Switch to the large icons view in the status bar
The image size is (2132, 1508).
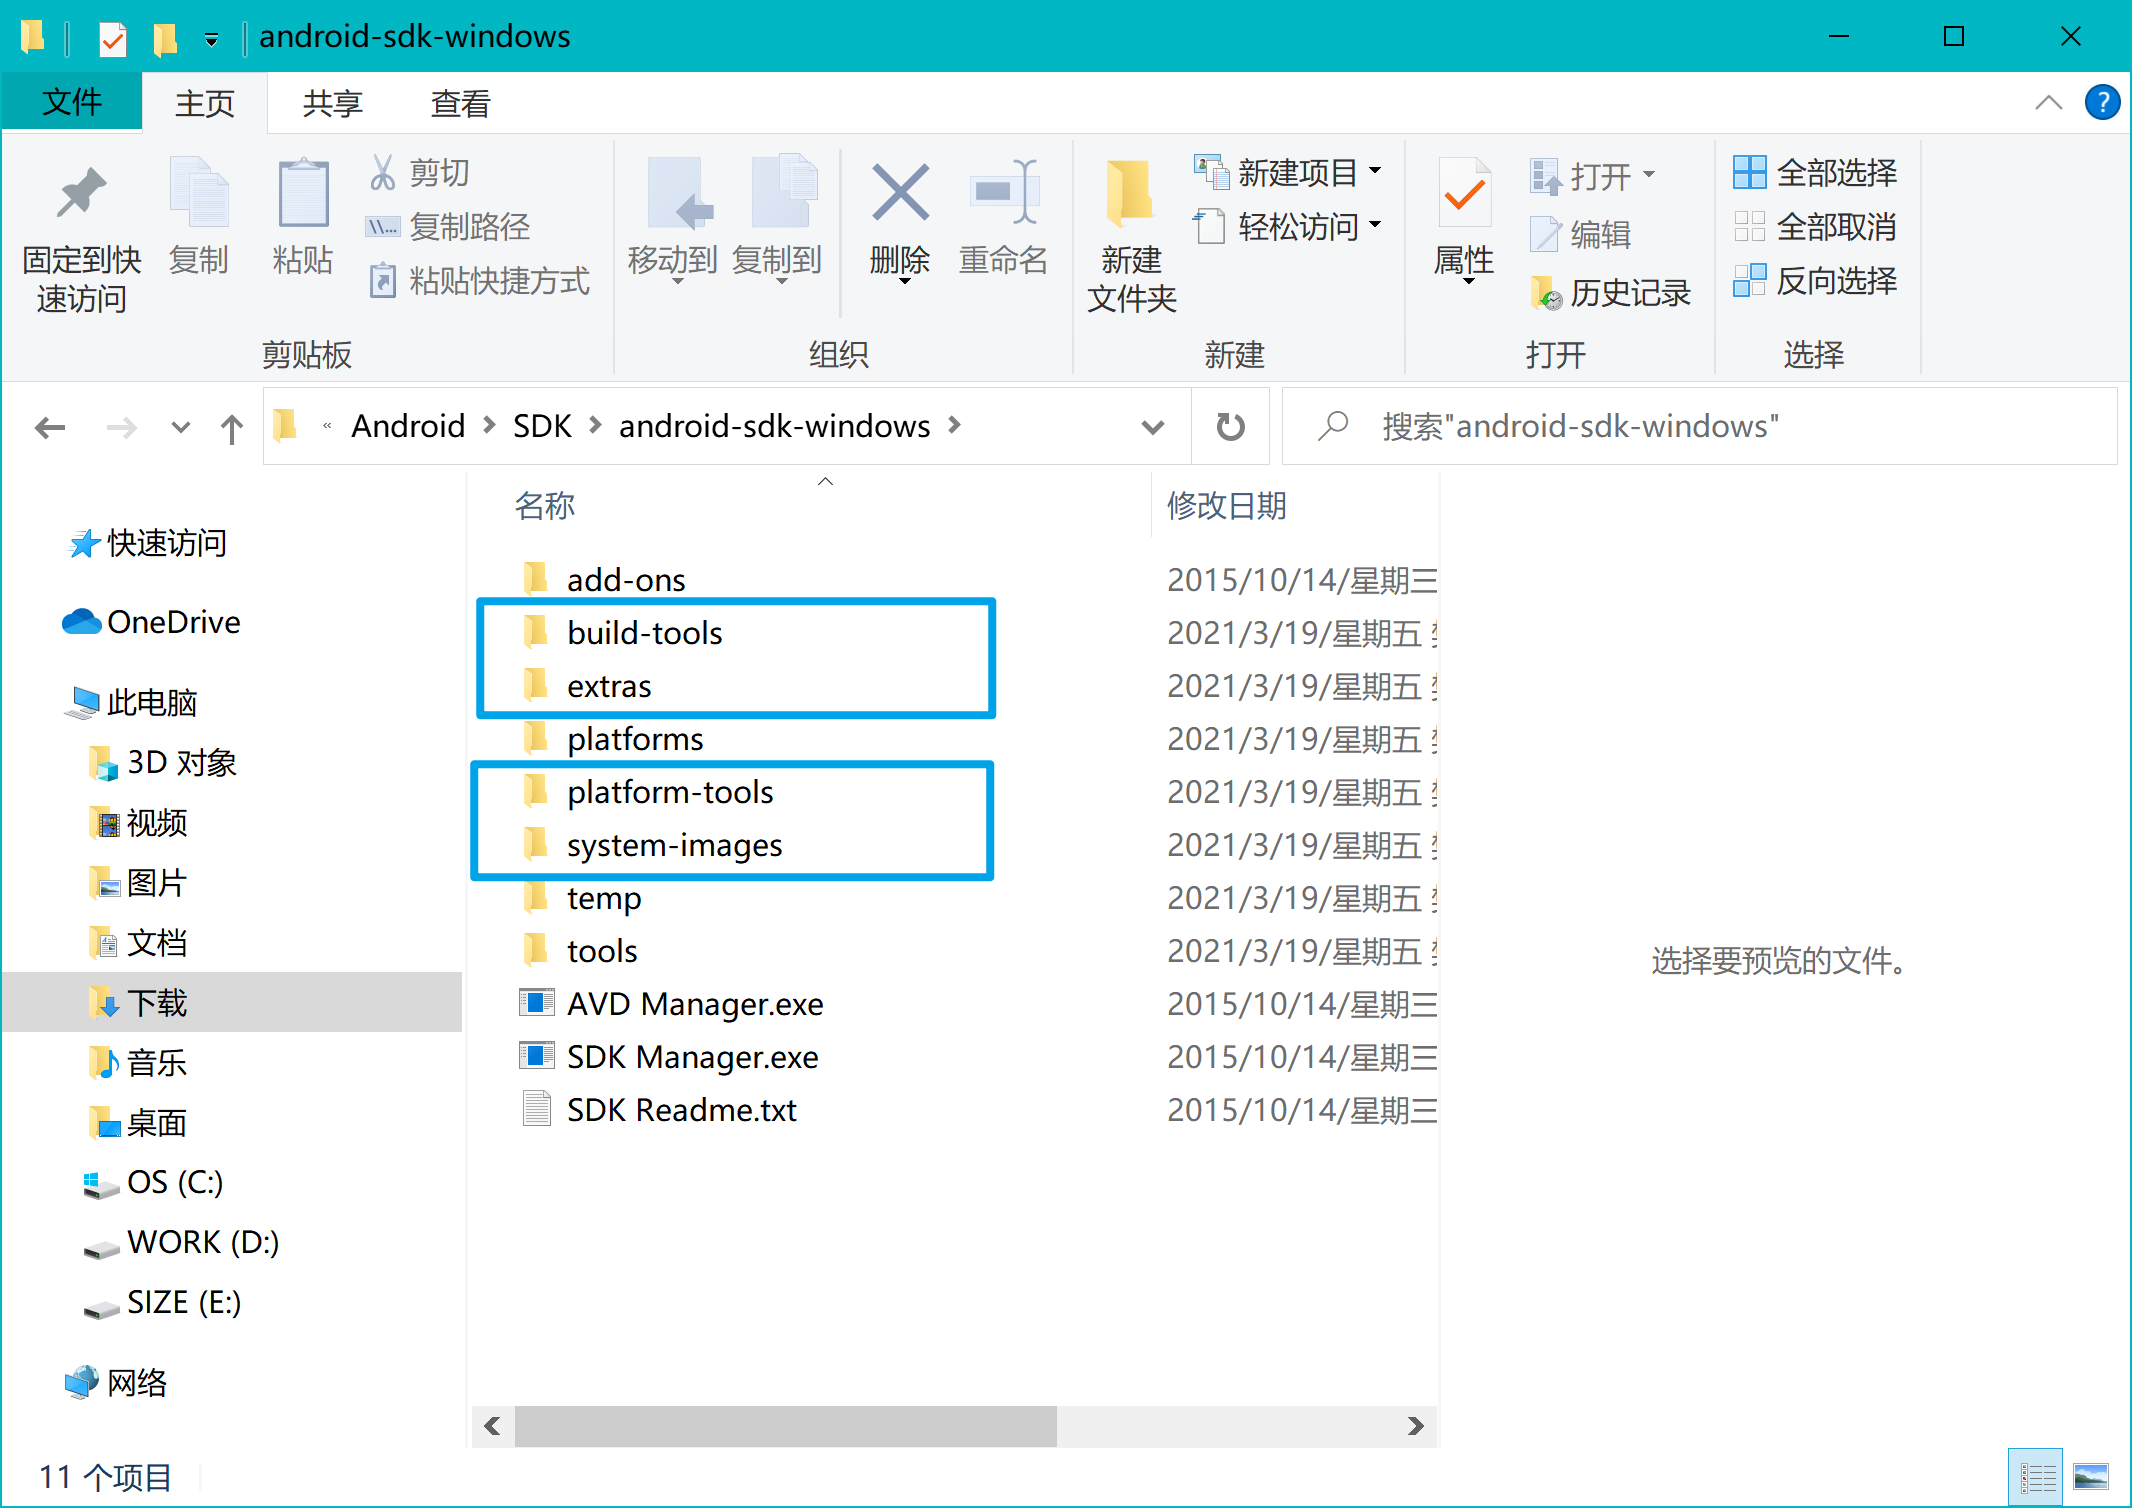2090,1476
